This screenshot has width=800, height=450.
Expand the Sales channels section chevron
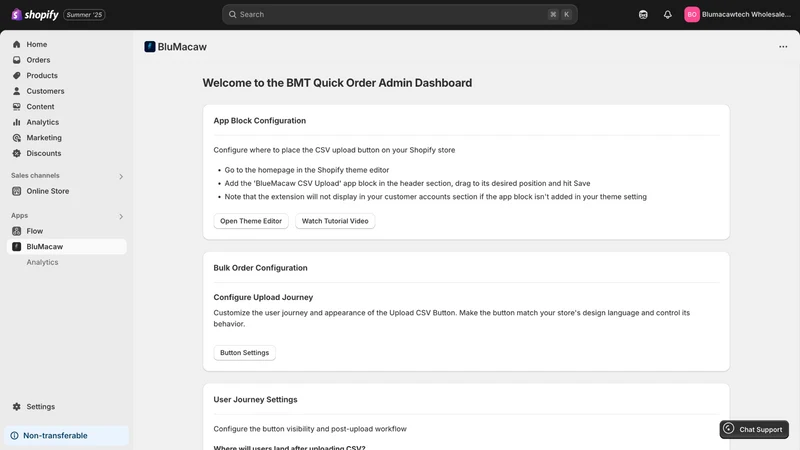(x=121, y=177)
